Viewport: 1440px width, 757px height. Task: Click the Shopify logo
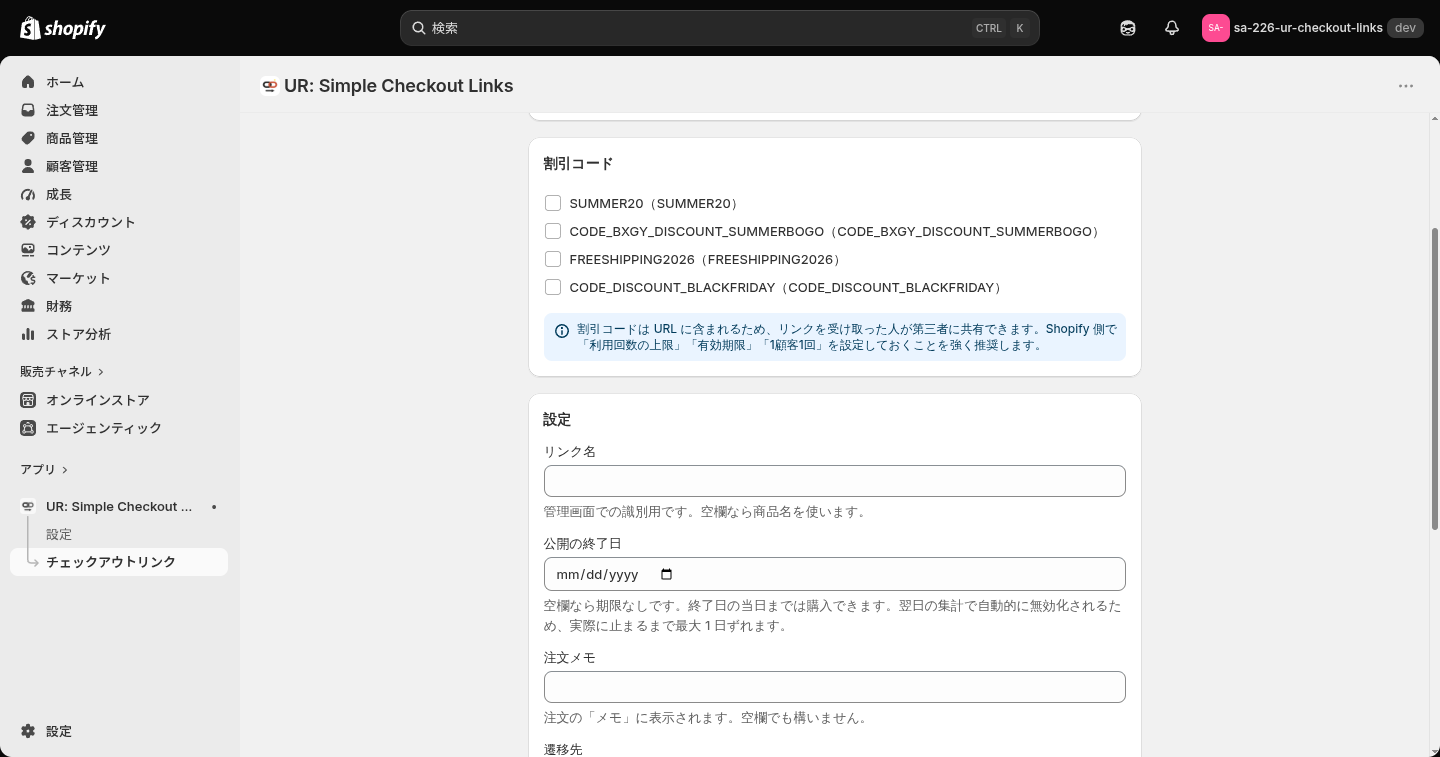[63, 28]
